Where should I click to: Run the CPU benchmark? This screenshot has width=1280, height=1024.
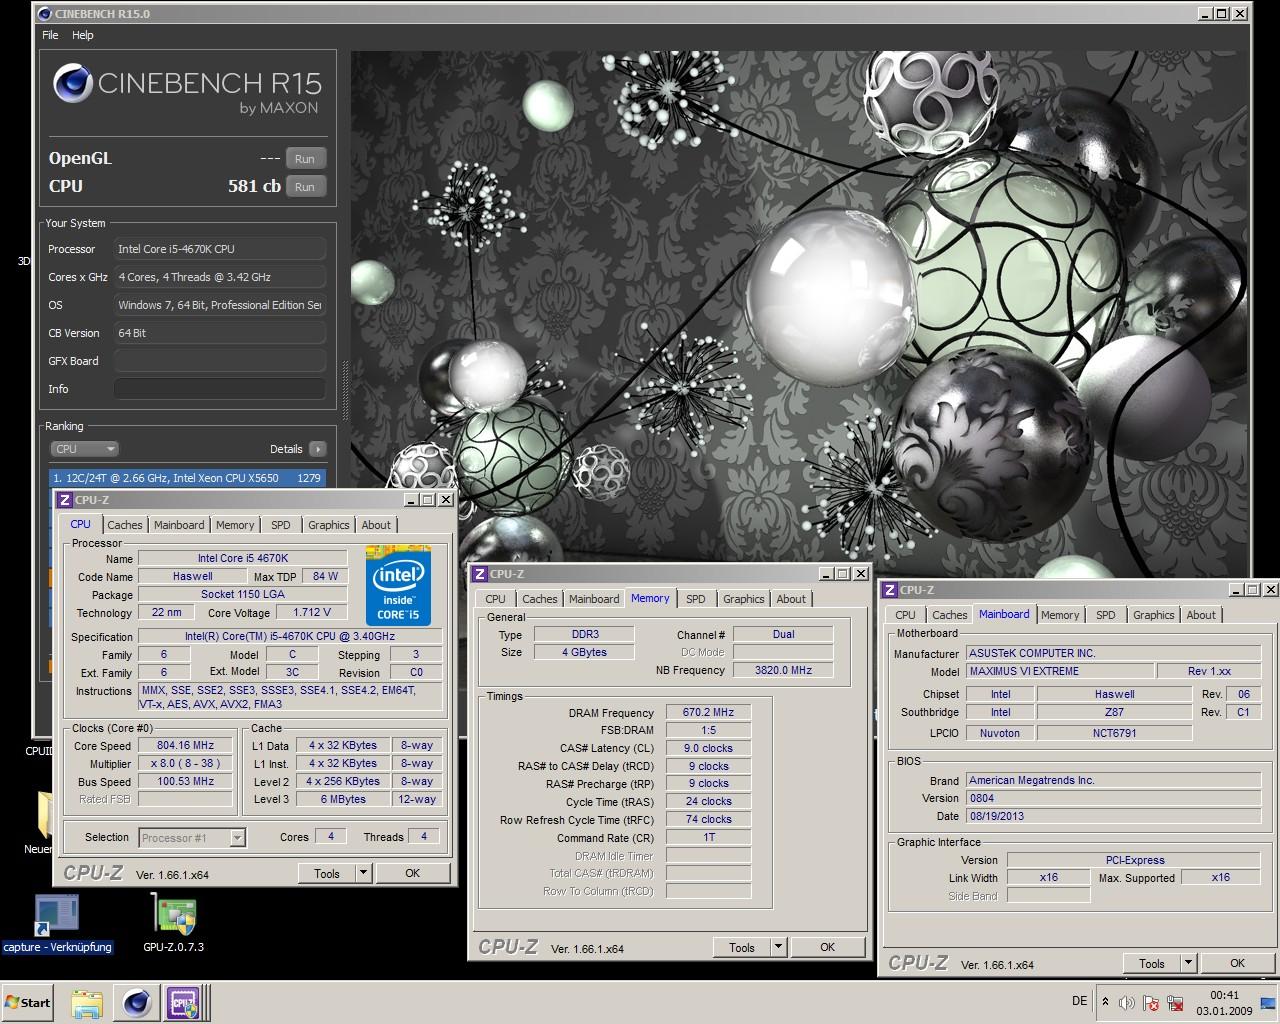(x=305, y=187)
